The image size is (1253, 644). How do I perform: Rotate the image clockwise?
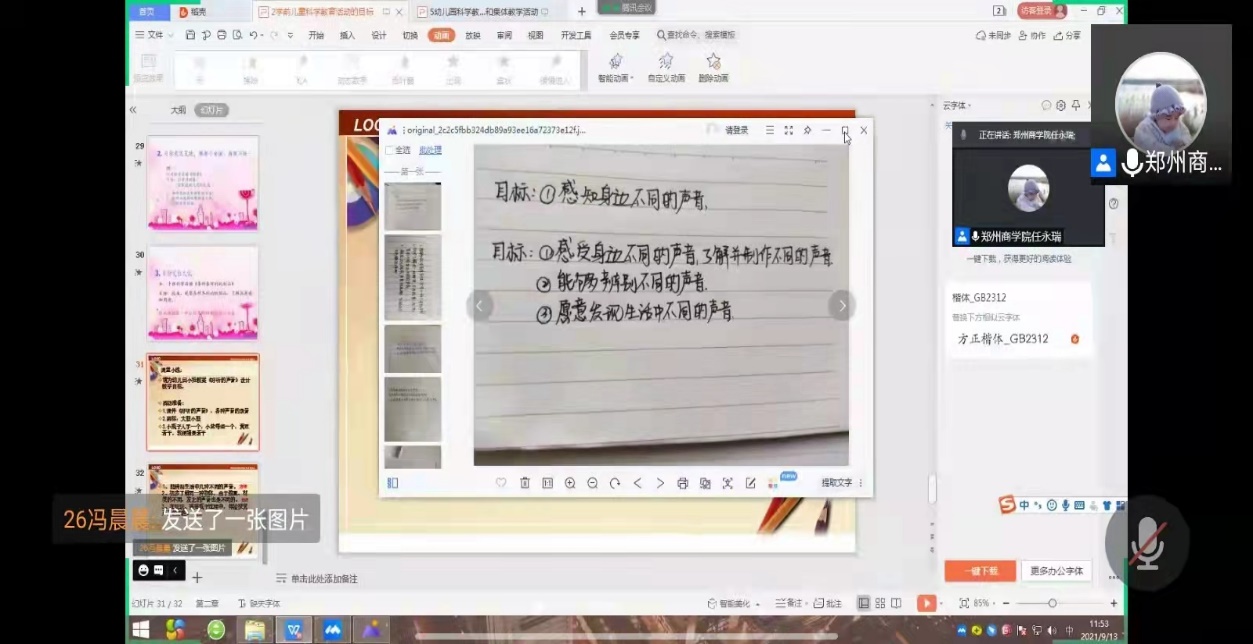(615, 483)
